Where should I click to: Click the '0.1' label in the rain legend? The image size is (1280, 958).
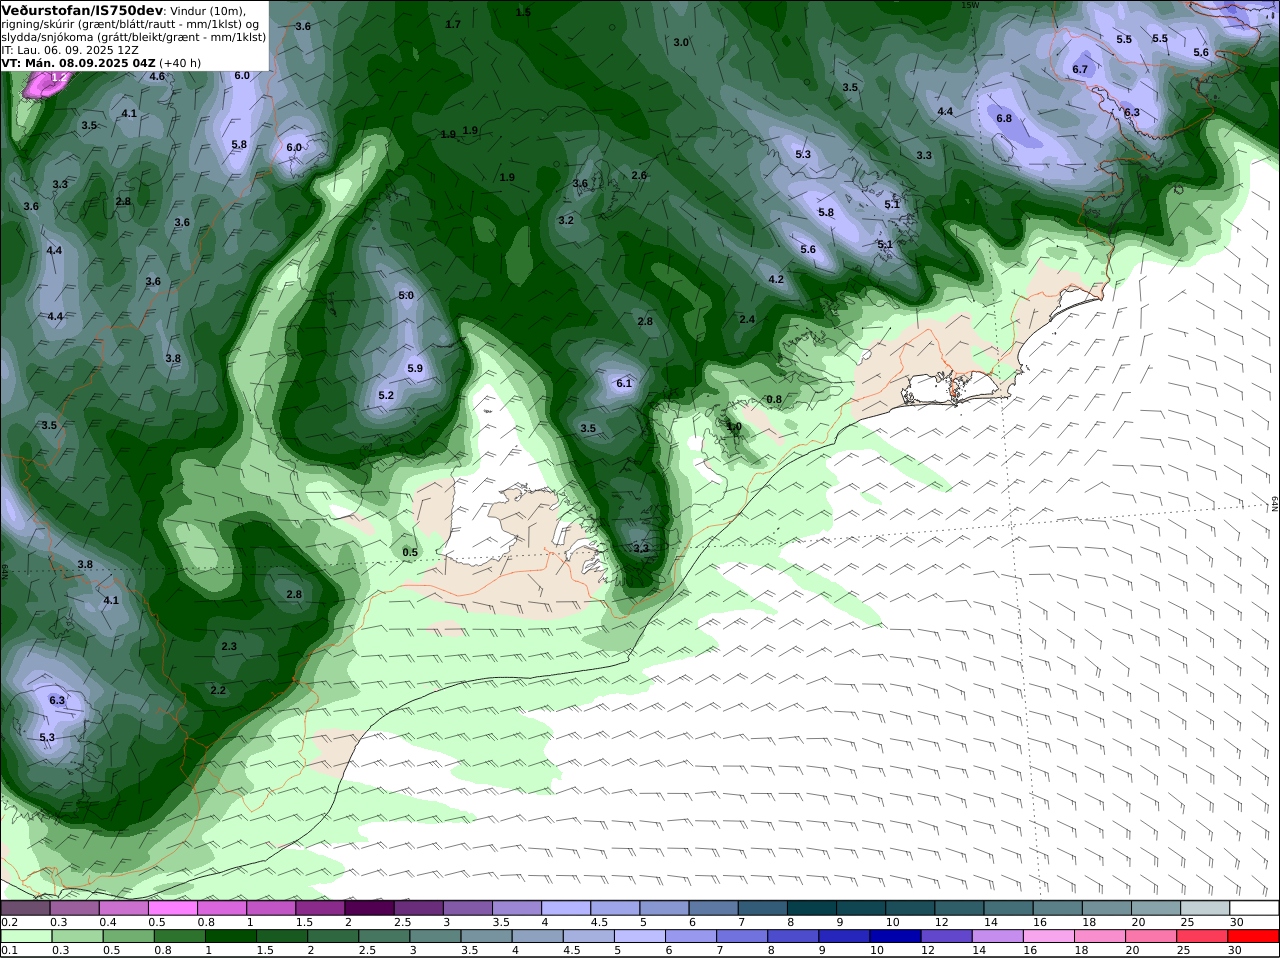click(x=9, y=950)
